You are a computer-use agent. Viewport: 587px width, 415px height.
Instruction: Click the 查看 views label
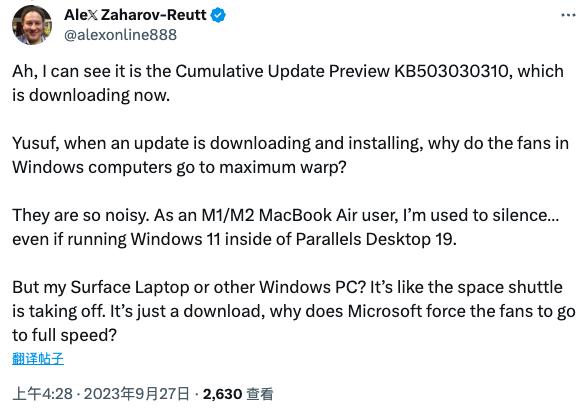click(x=260, y=394)
